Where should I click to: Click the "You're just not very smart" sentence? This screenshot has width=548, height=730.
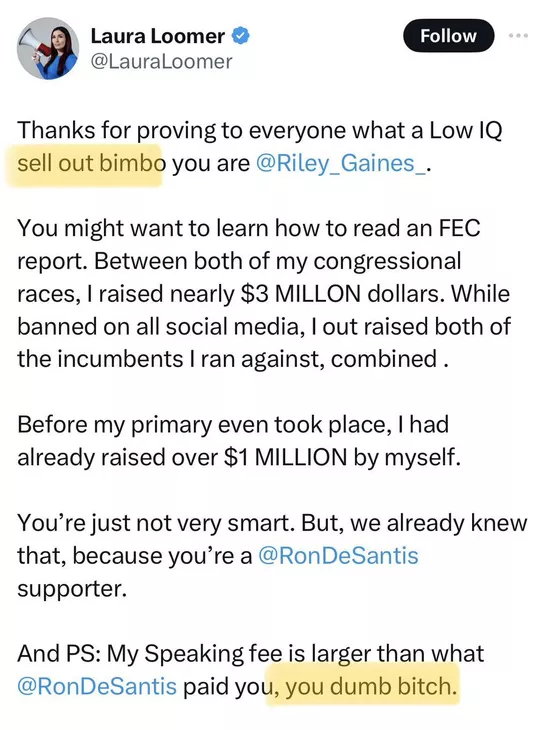pos(156,523)
